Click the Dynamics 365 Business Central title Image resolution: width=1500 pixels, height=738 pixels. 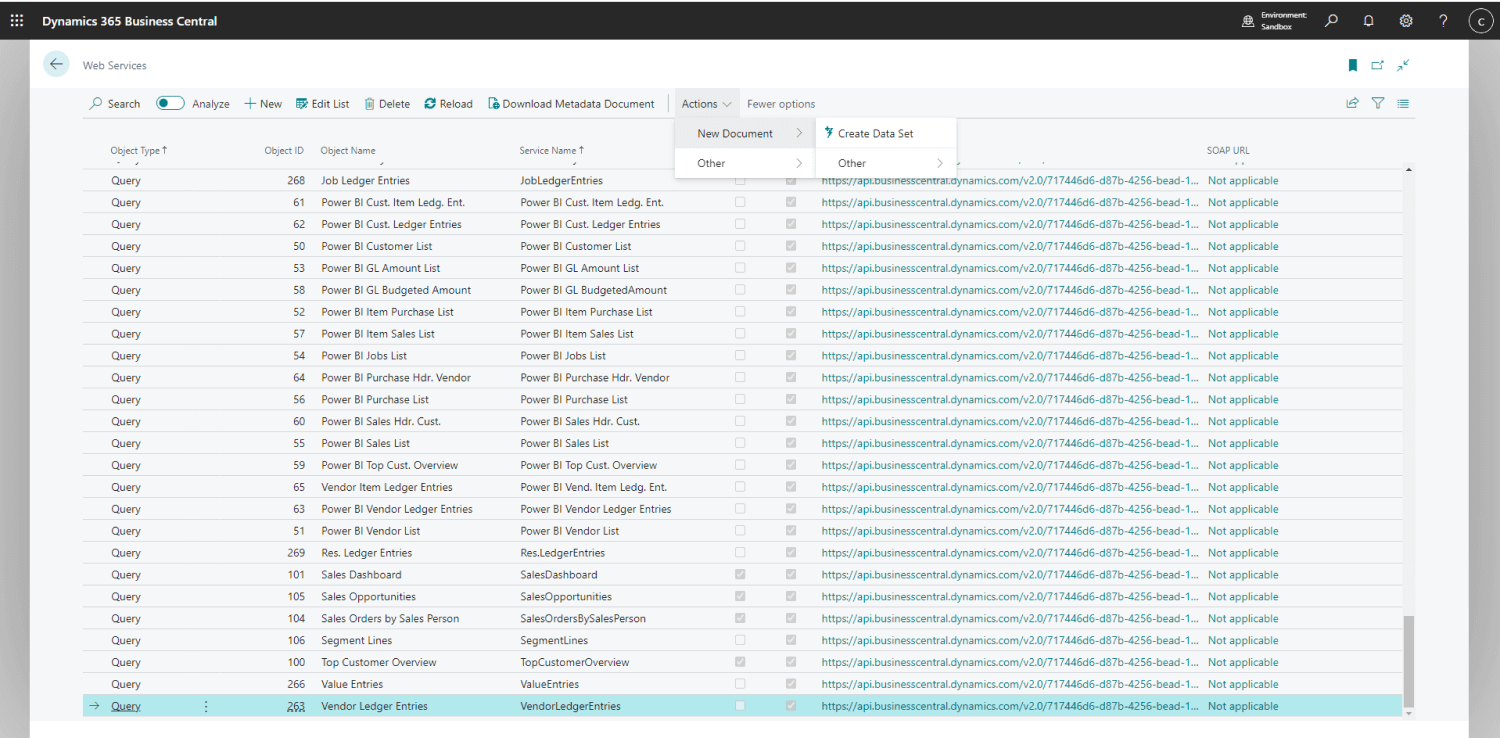click(x=129, y=20)
